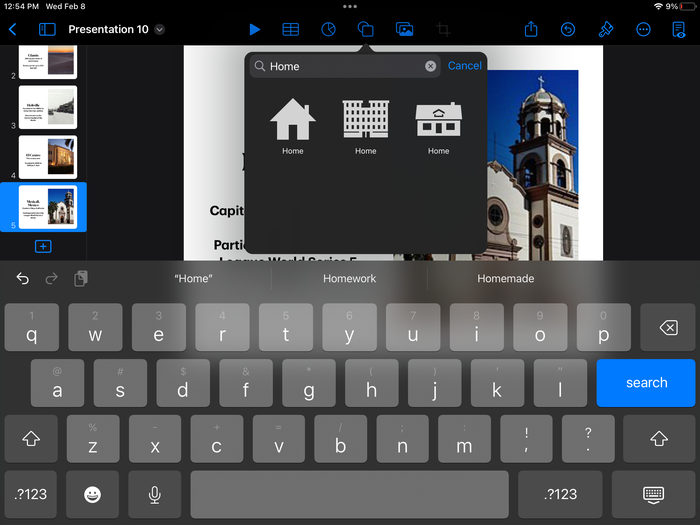Hide the on-screen keyboard

(x=654, y=494)
